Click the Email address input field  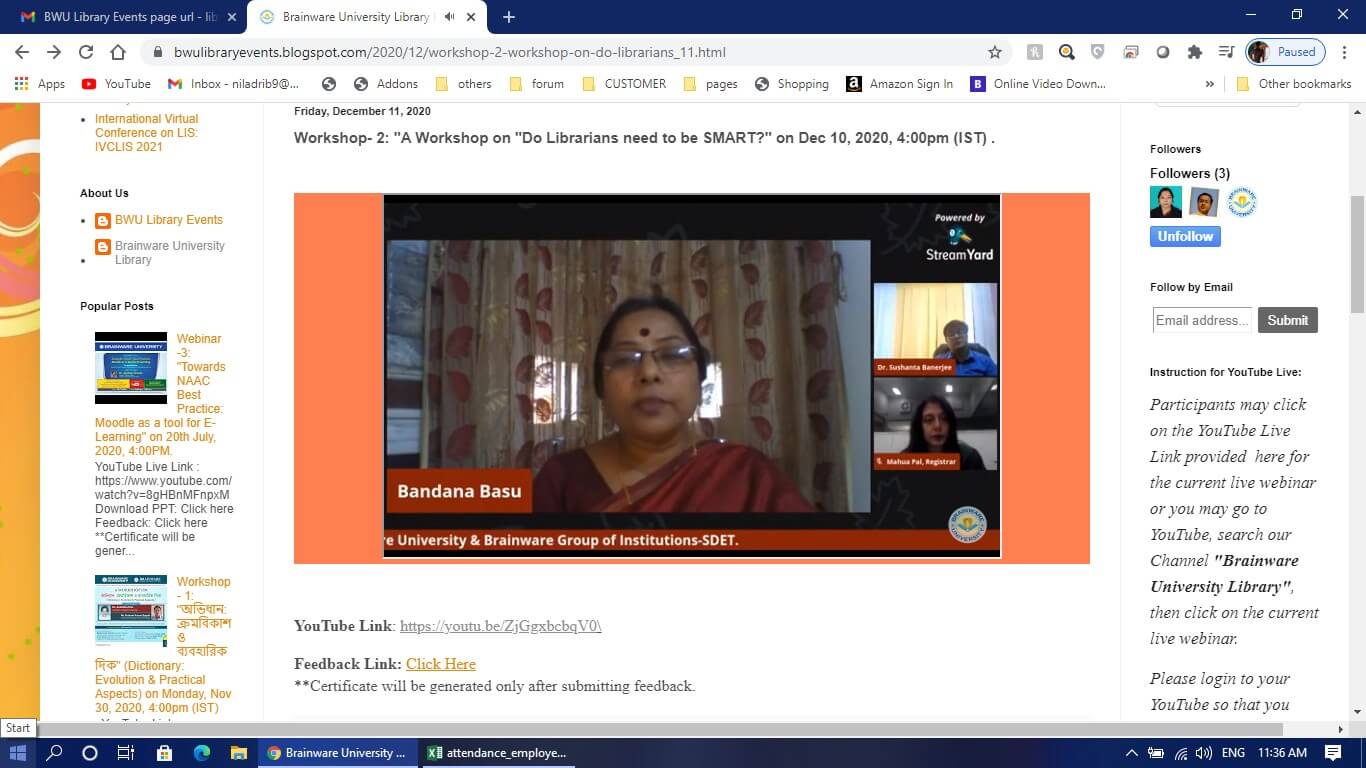(1201, 320)
